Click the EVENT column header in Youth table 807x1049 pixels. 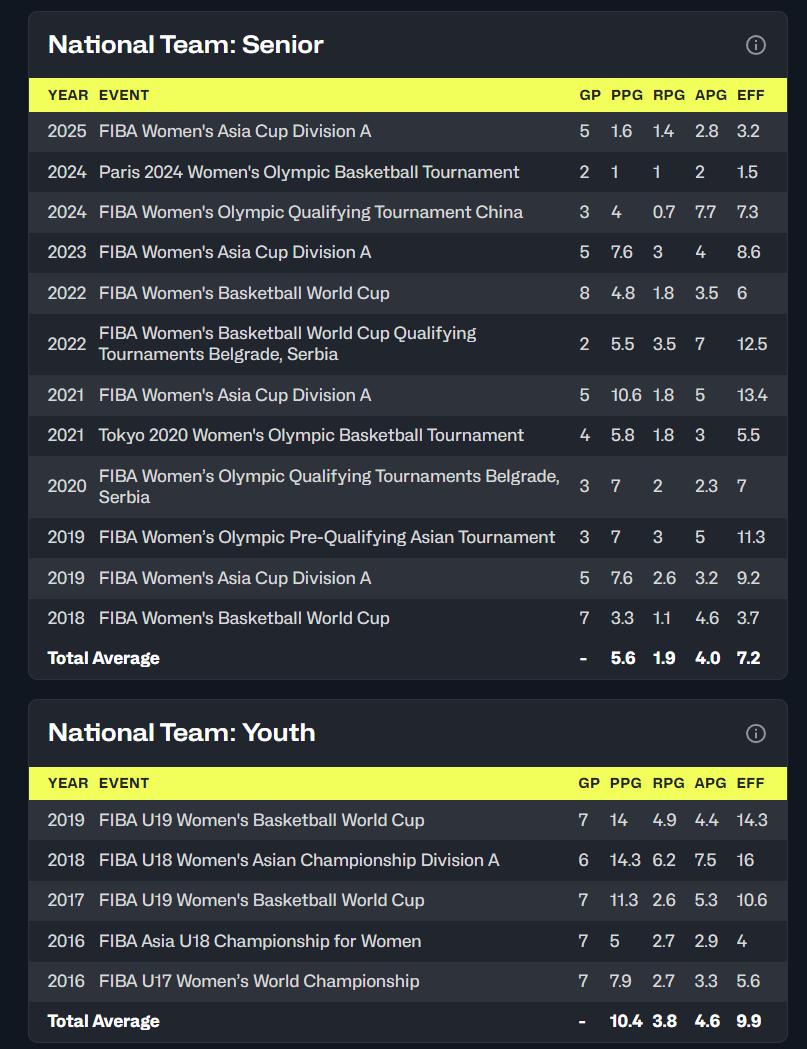pos(124,783)
